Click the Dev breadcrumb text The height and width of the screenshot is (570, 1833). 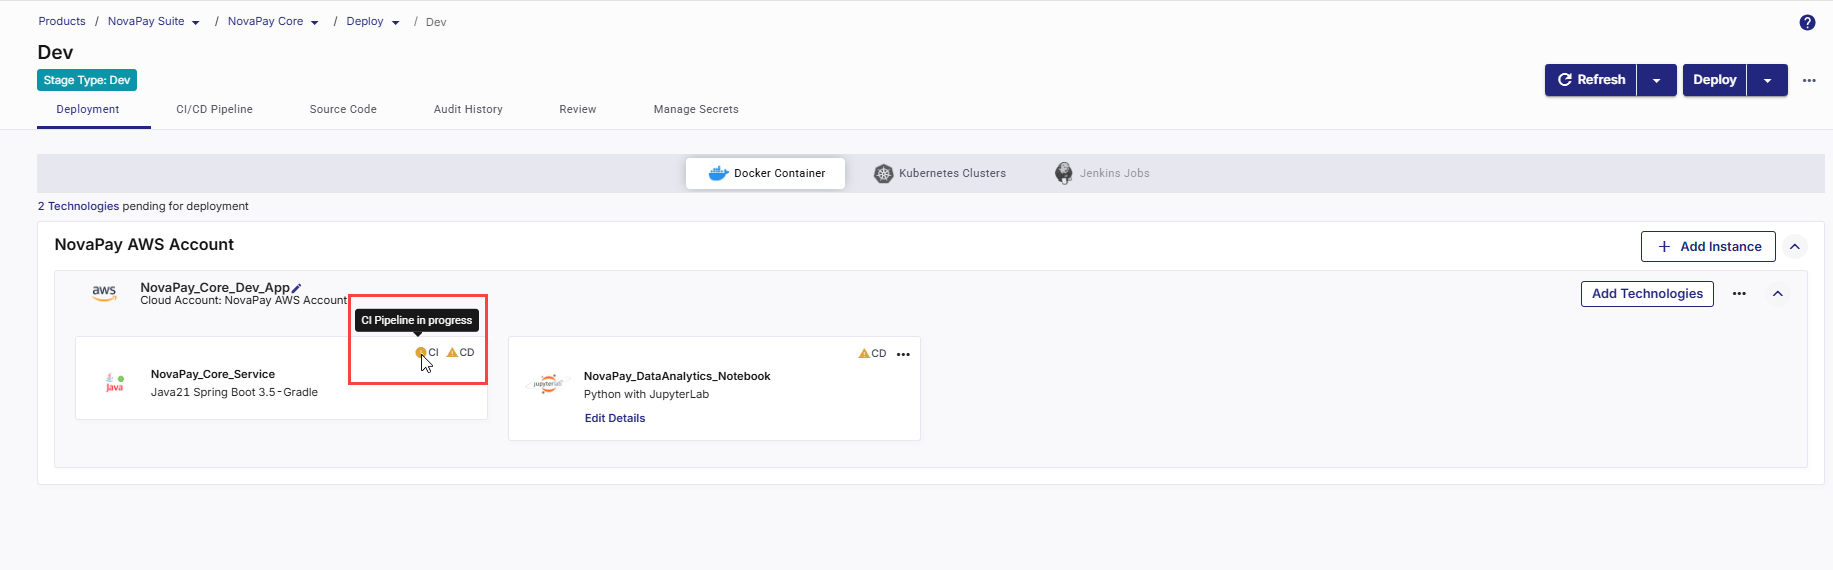click(436, 22)
